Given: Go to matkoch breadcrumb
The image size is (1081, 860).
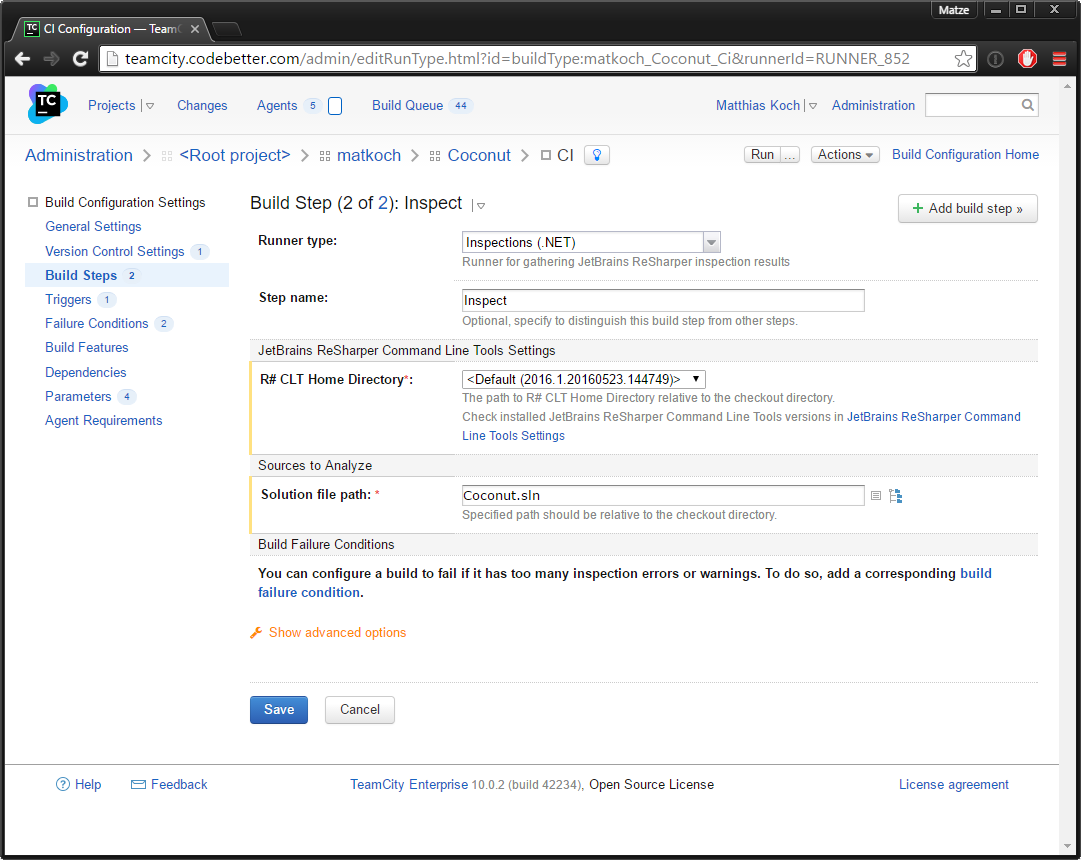Looking at the screenshot, I should 369,155.
